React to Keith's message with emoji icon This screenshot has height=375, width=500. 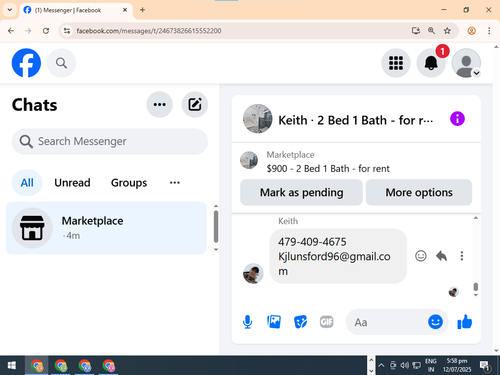421,256
